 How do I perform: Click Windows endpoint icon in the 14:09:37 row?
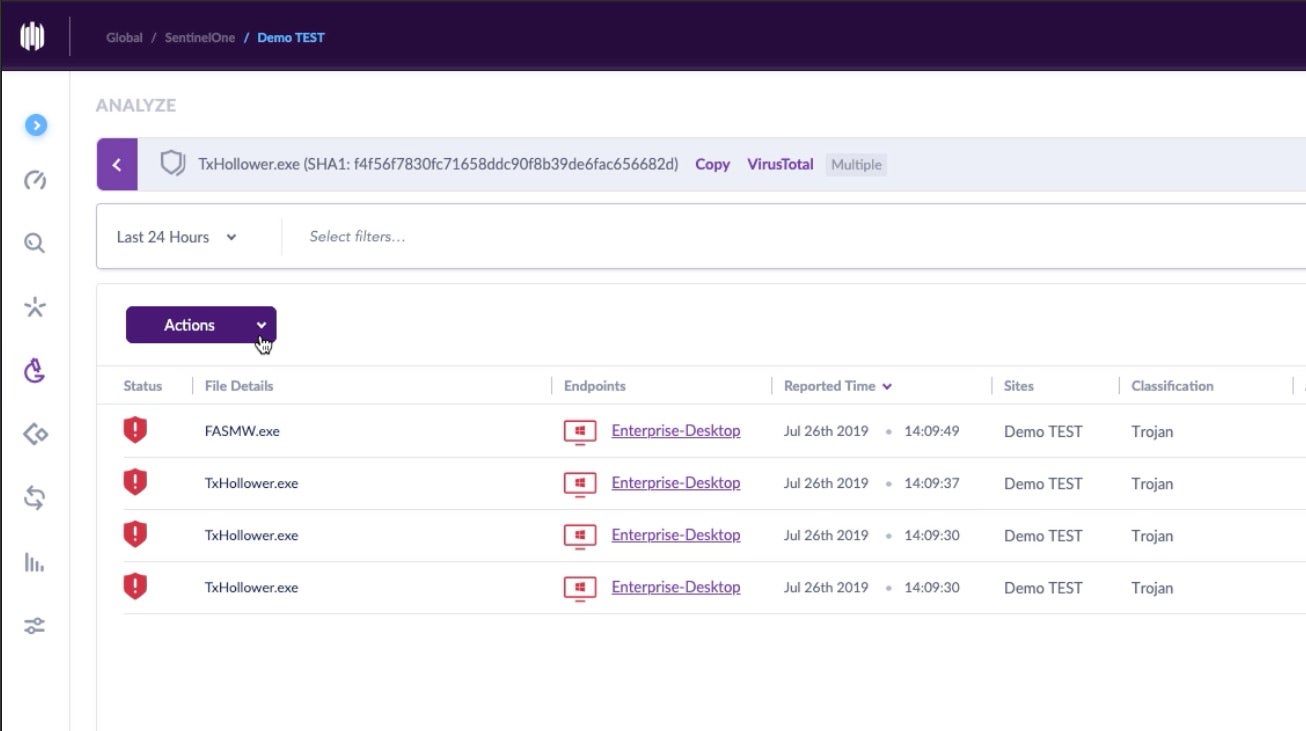[x=580, y=484]
